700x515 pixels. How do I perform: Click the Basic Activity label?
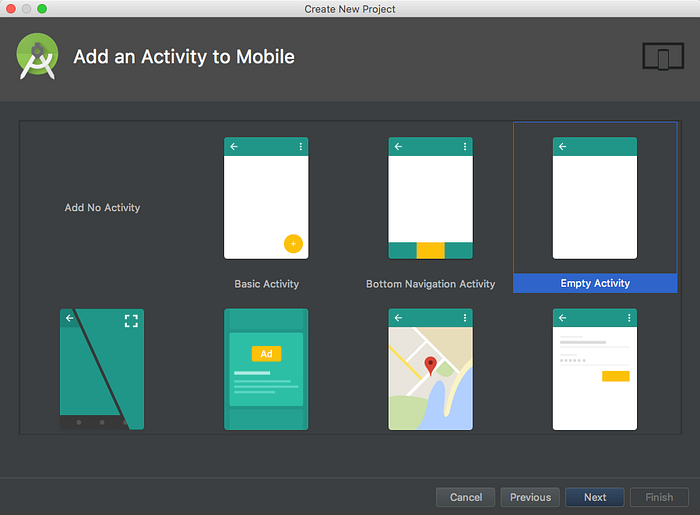pos(267,284)
